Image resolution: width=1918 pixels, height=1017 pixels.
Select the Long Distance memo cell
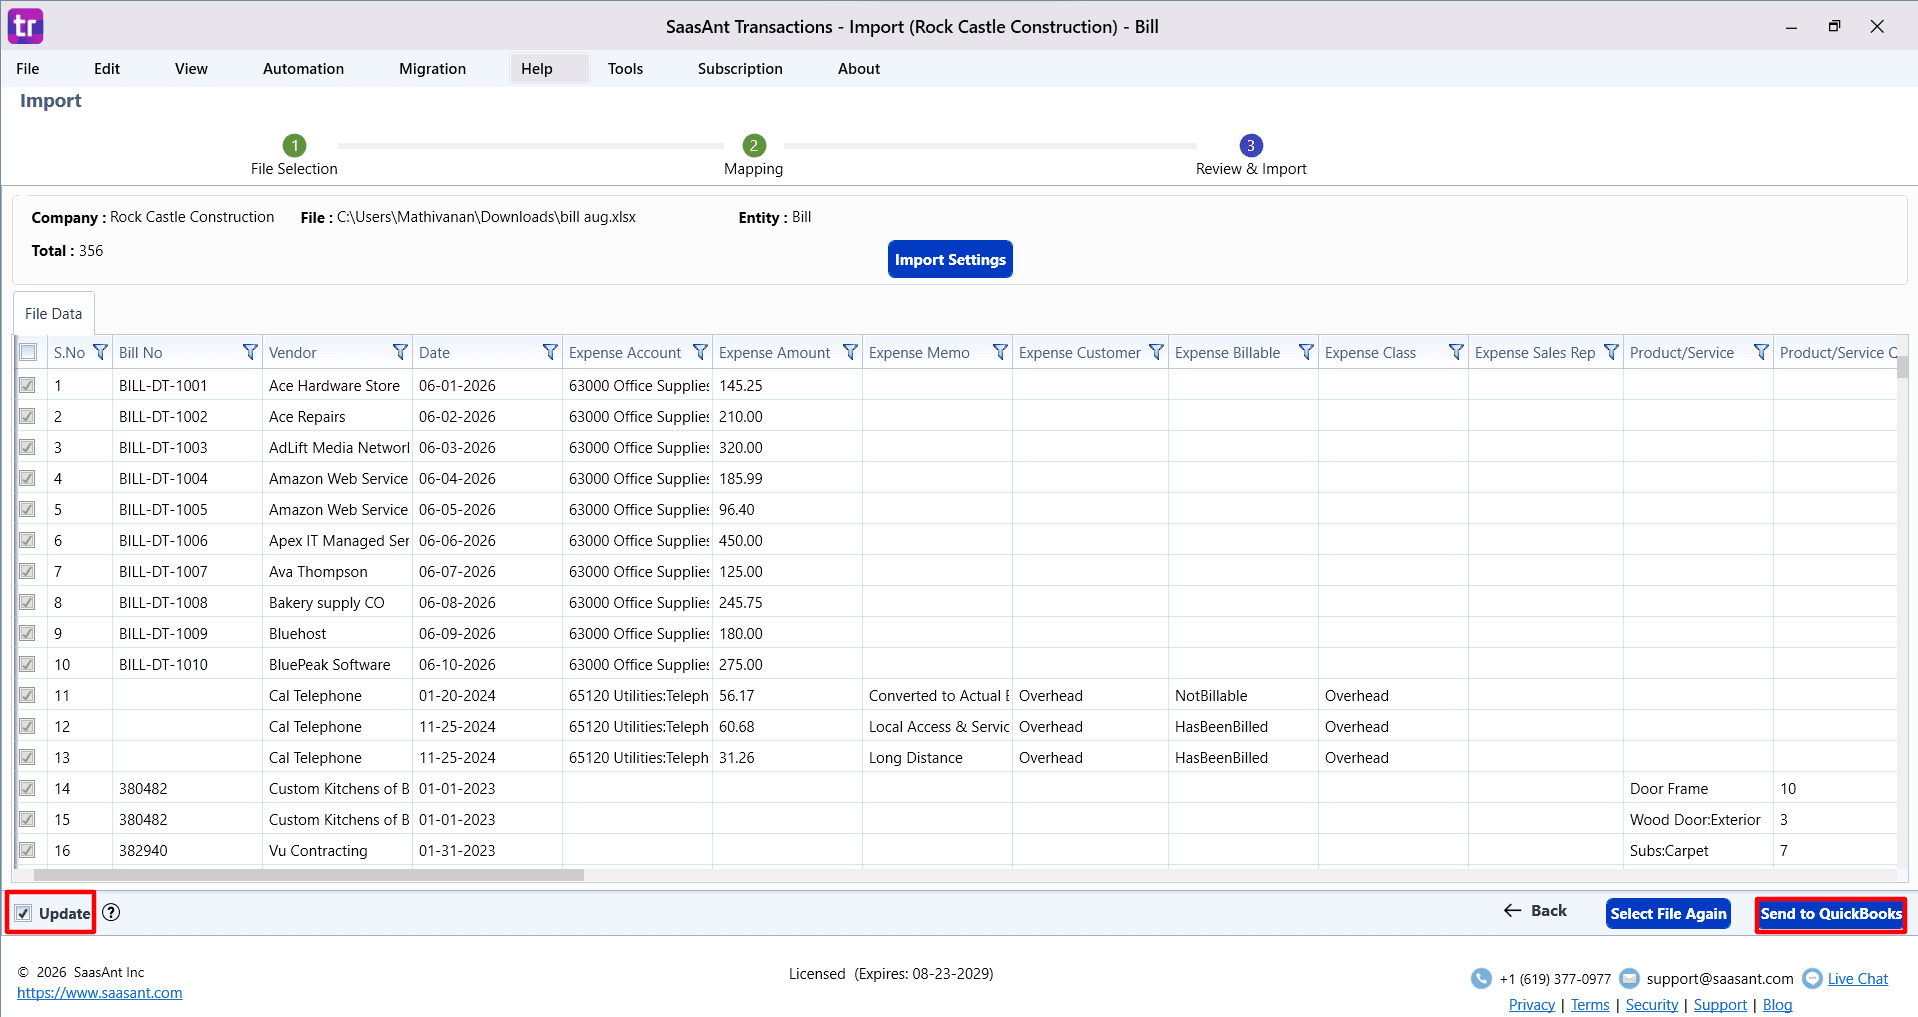point(937,757)
